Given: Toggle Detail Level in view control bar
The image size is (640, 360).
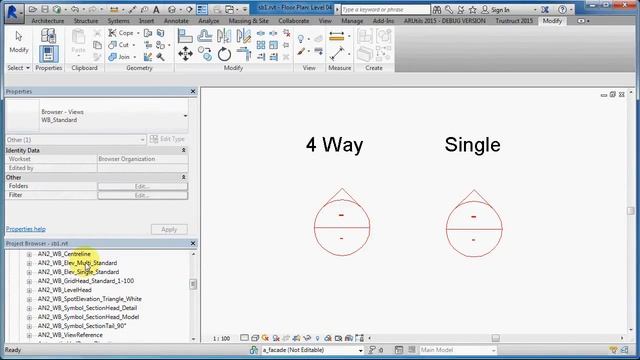Looking at the screenshot, I should click(244, 338).
